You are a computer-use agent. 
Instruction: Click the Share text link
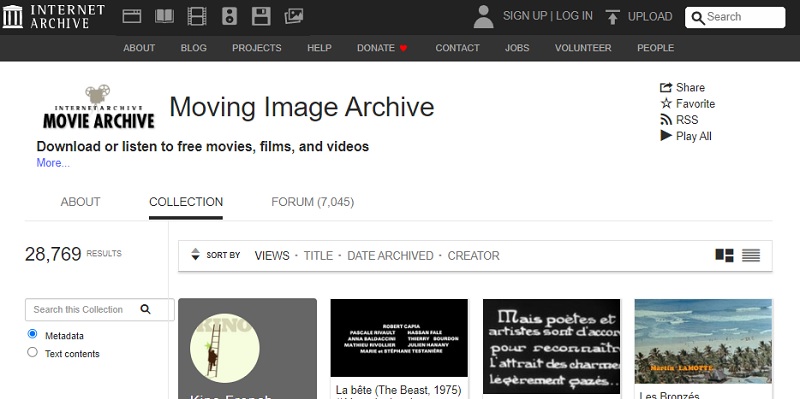(690, 87)
